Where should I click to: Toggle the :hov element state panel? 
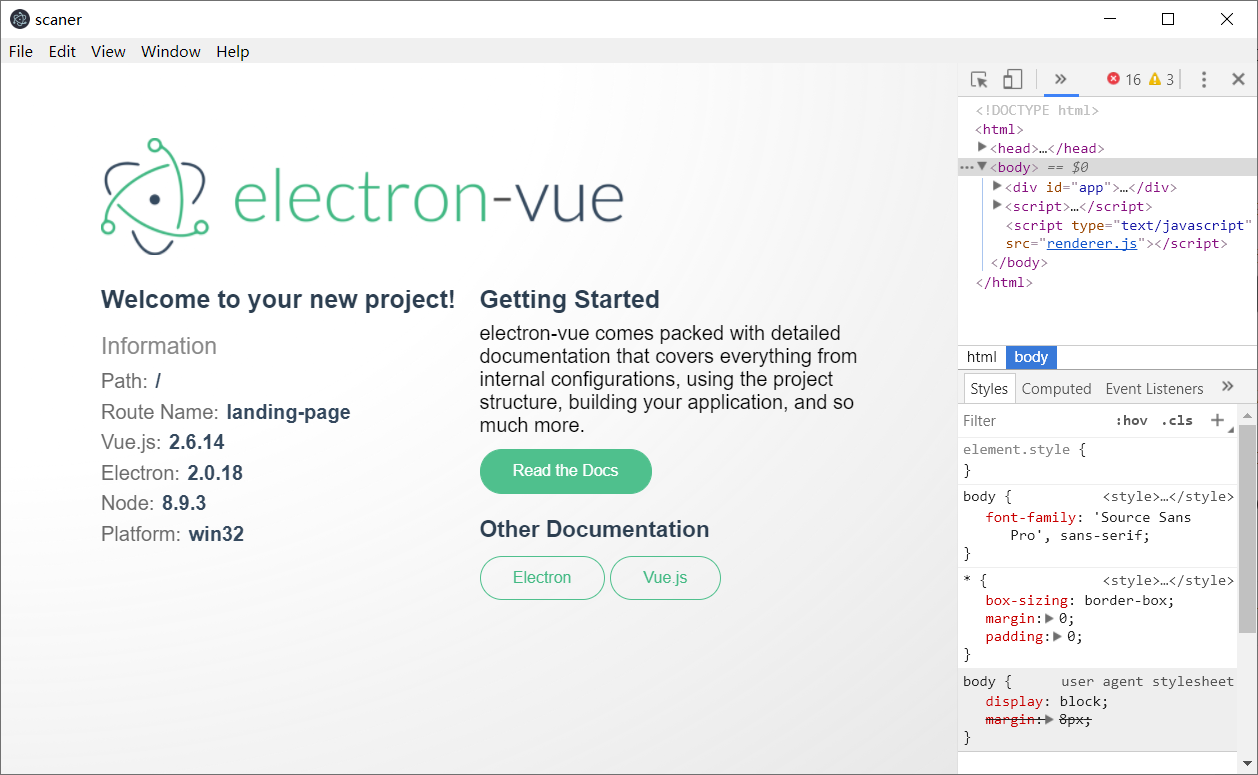(x=1132, y=421)
